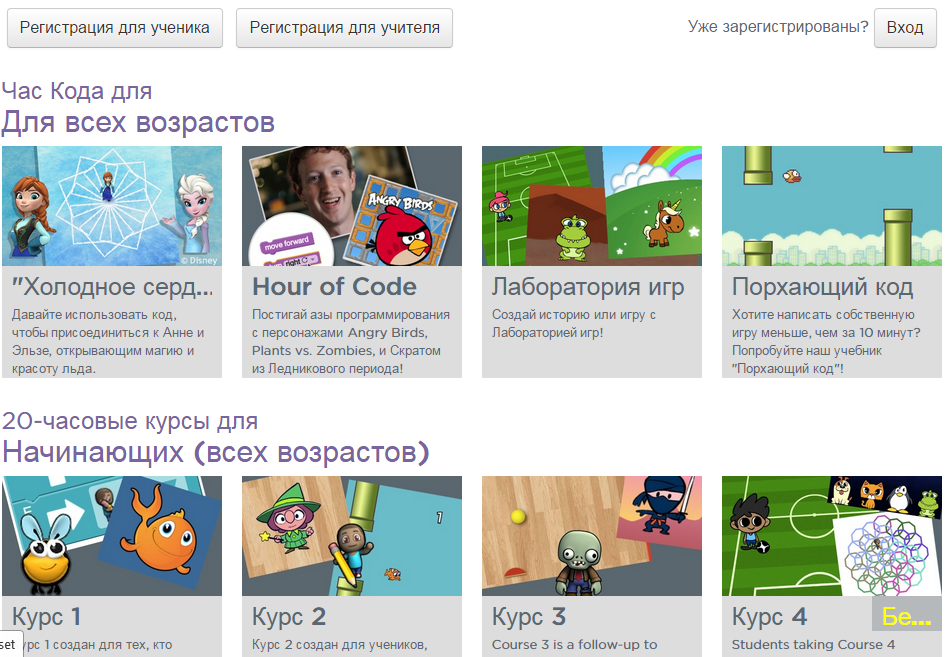Click heading Час Кода для

(x=77, y=91)
